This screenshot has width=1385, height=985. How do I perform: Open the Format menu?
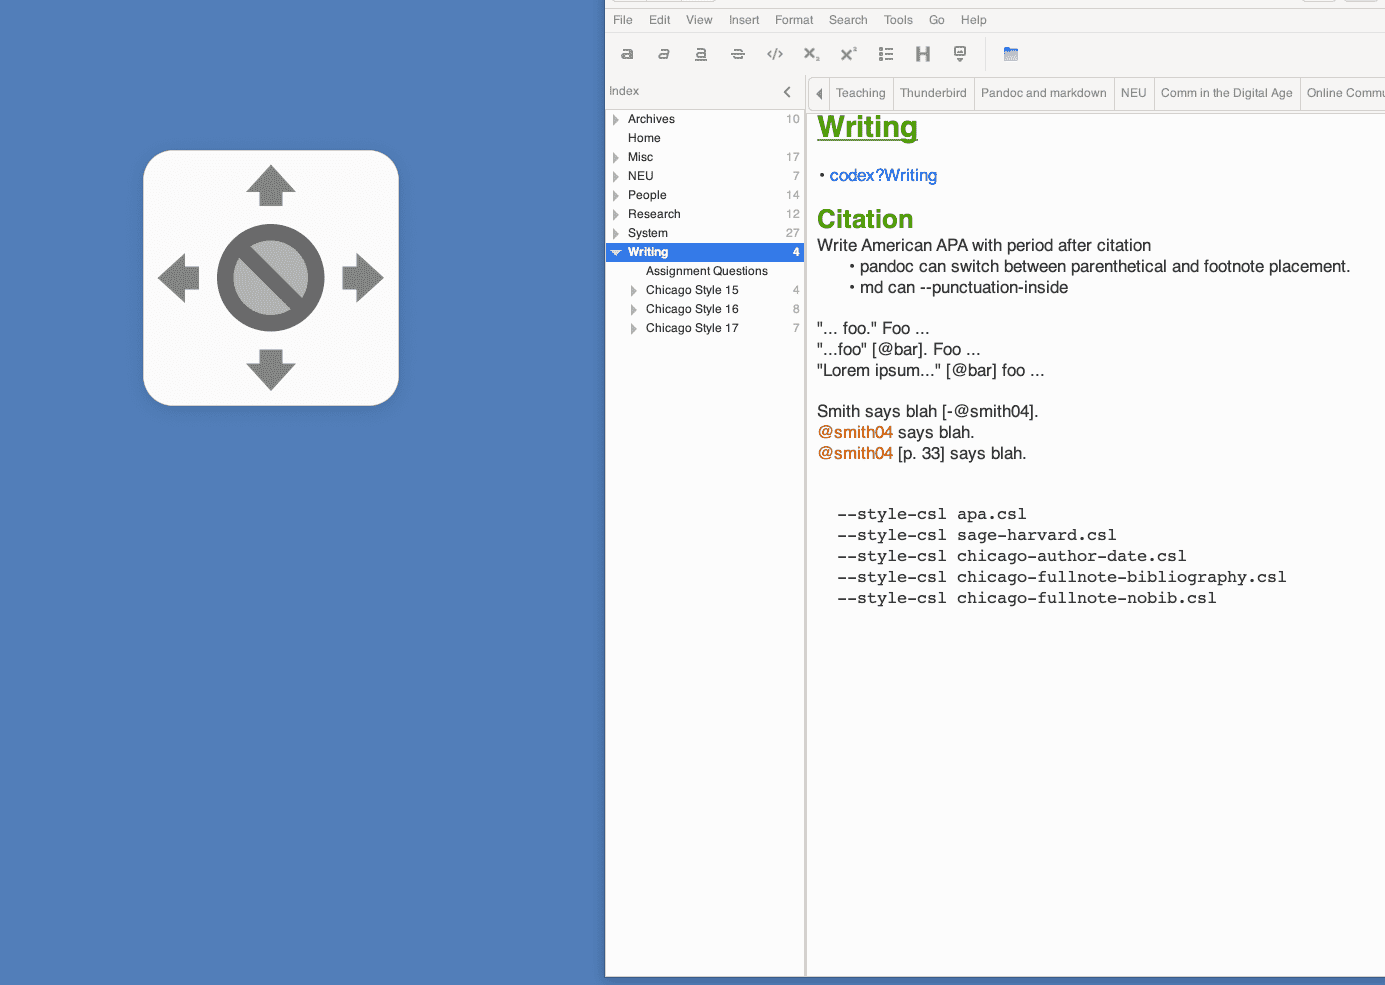pyautogui.click(x=794, y=20)
